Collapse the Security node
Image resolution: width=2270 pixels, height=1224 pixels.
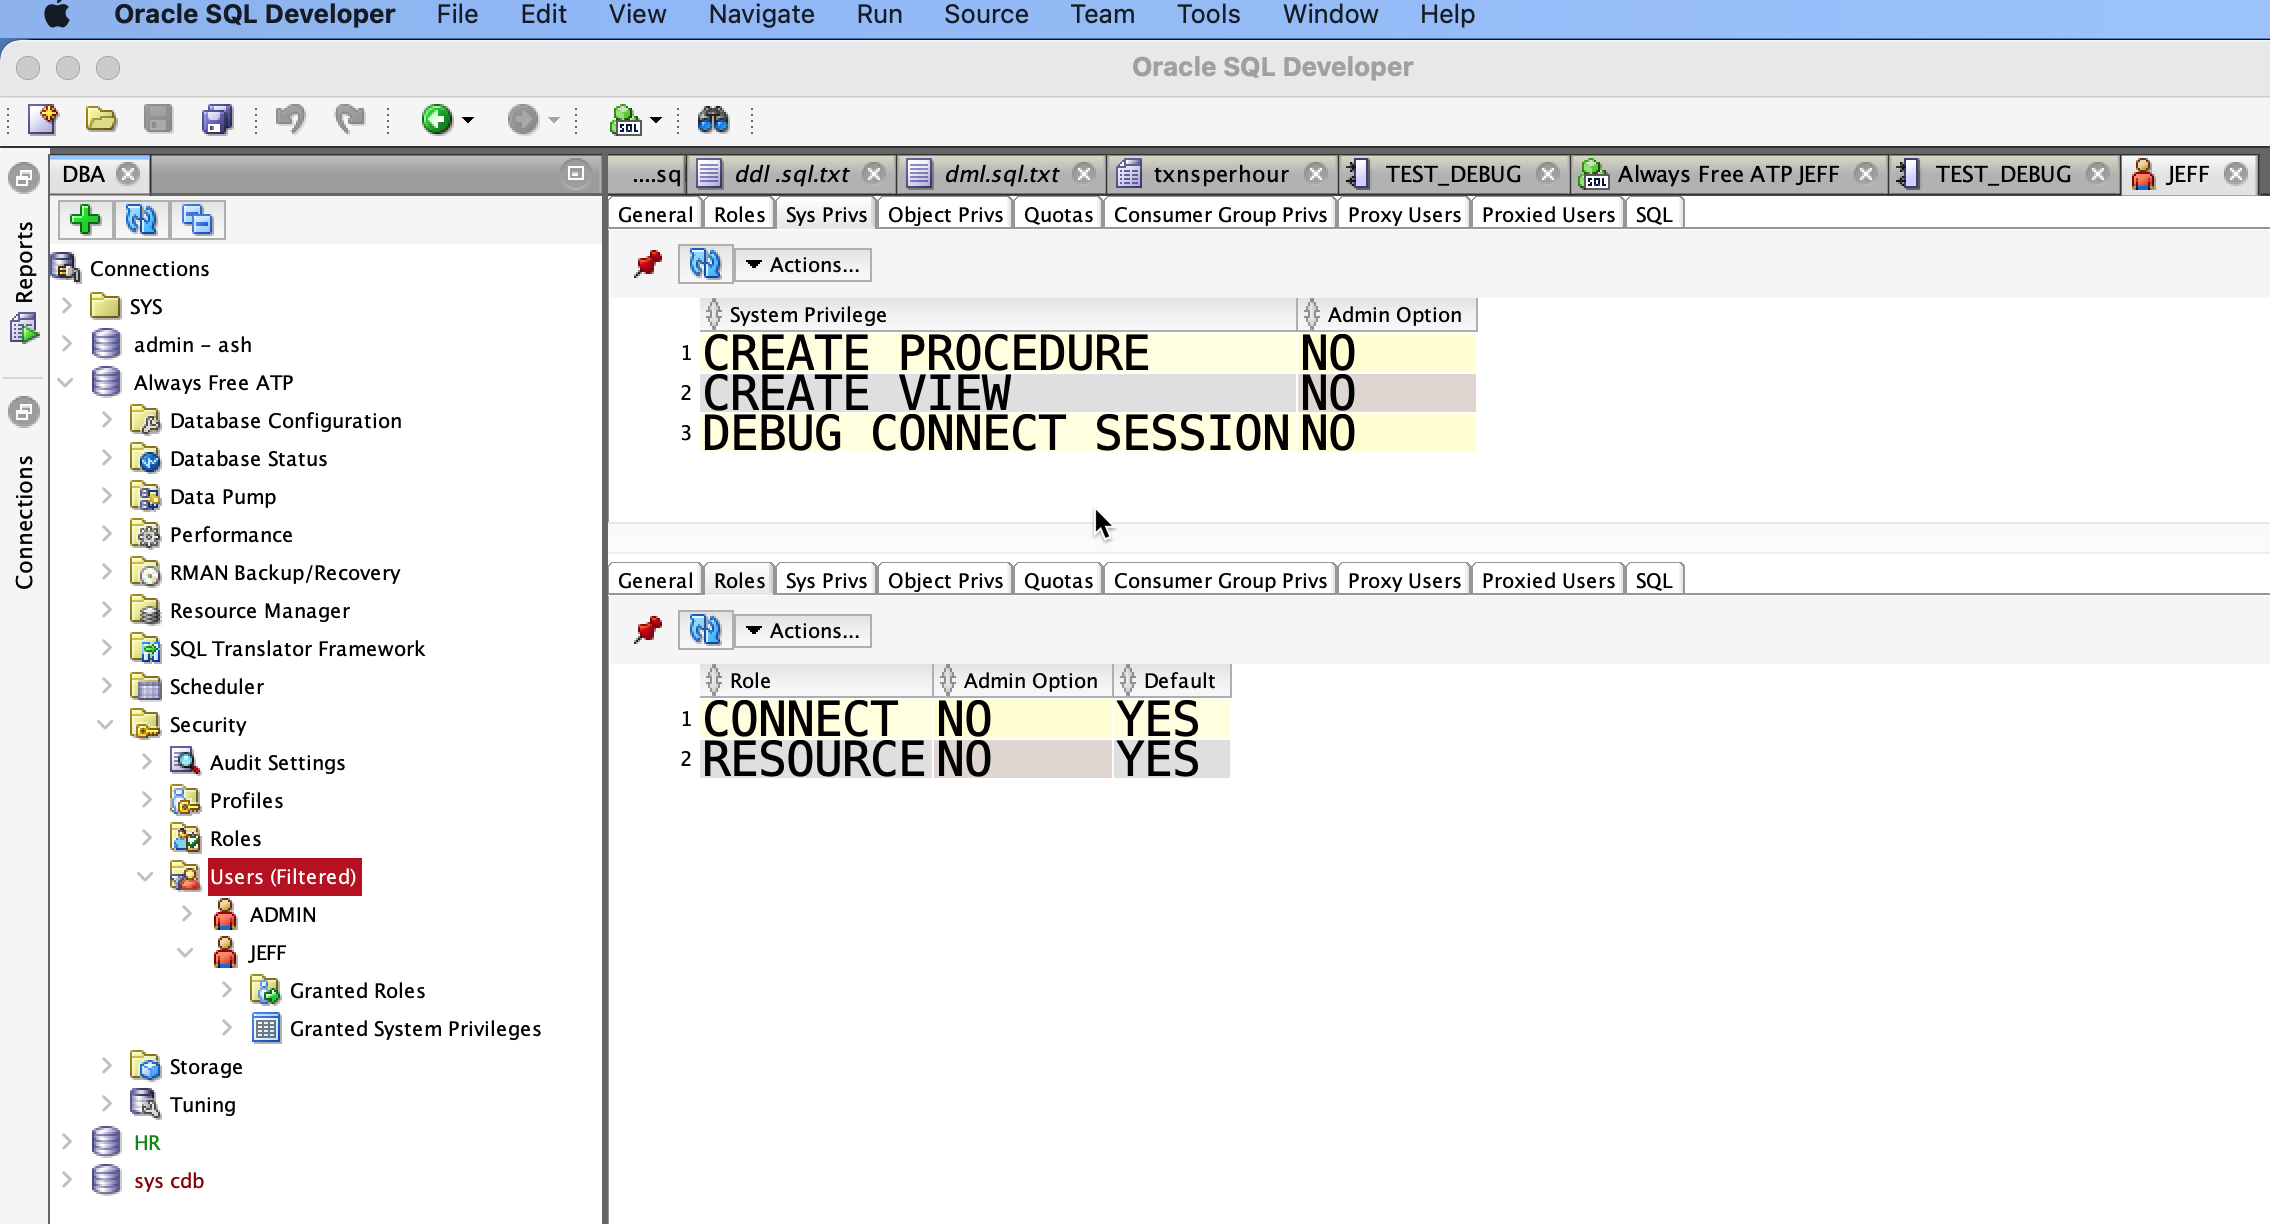[x=106, y=725]
